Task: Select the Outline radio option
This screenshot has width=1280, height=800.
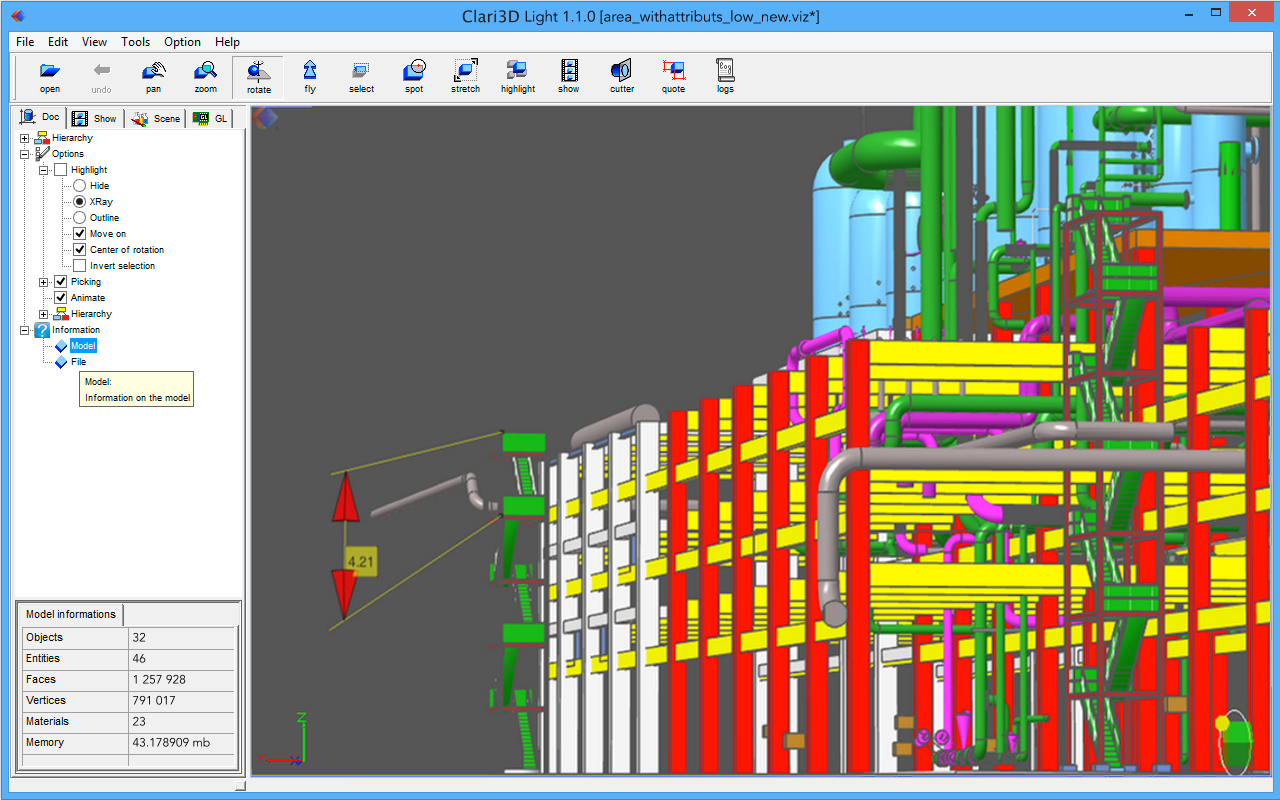Action: coord(80,218)
